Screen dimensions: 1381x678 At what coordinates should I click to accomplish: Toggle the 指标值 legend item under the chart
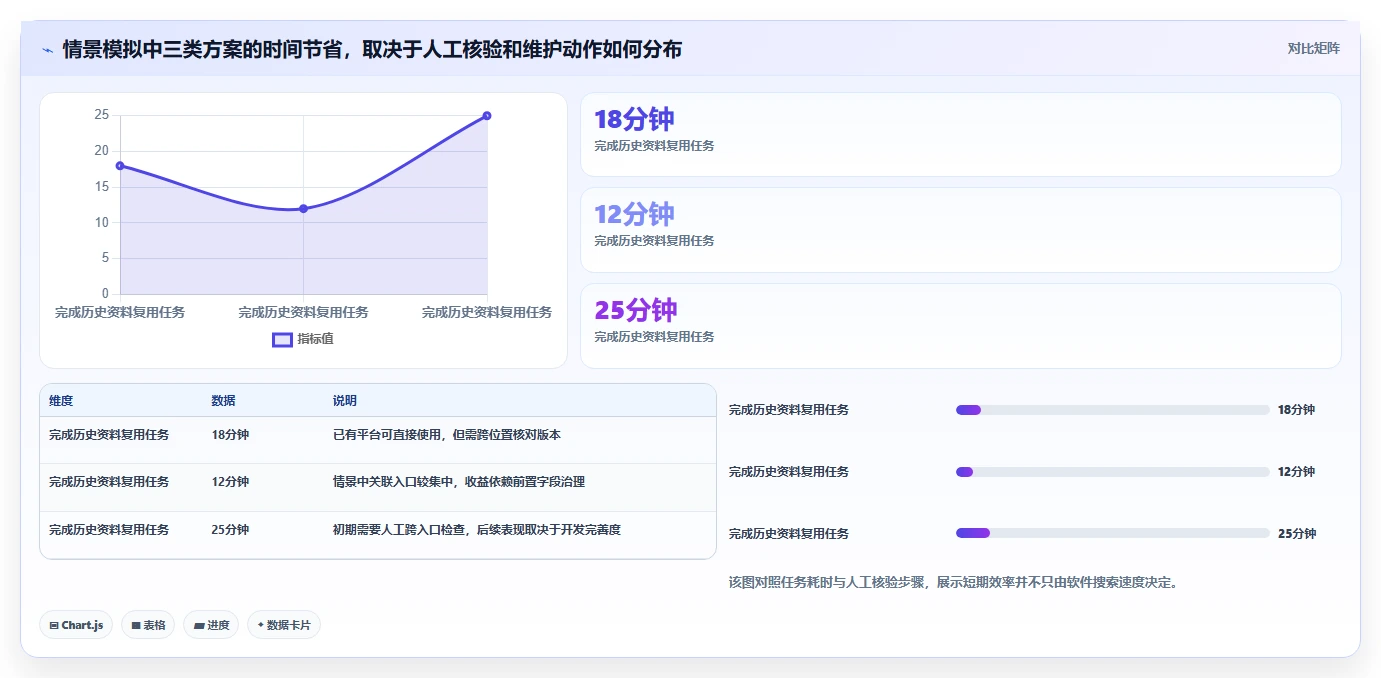click(303, 339)
